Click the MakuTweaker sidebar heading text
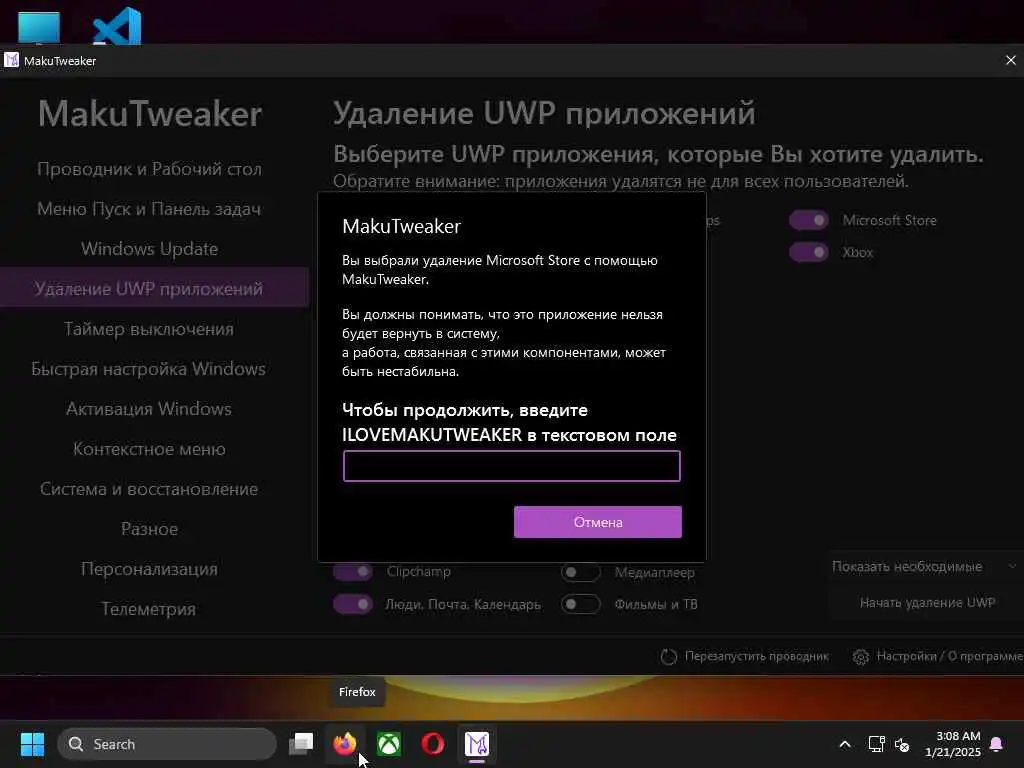The image size is (1024, 768). pos(150,114)
